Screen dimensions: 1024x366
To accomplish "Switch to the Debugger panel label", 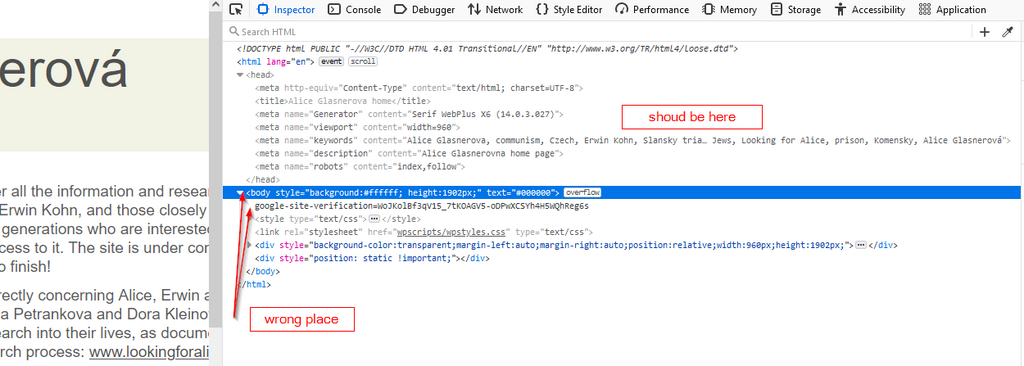I will tap(433, 10).
